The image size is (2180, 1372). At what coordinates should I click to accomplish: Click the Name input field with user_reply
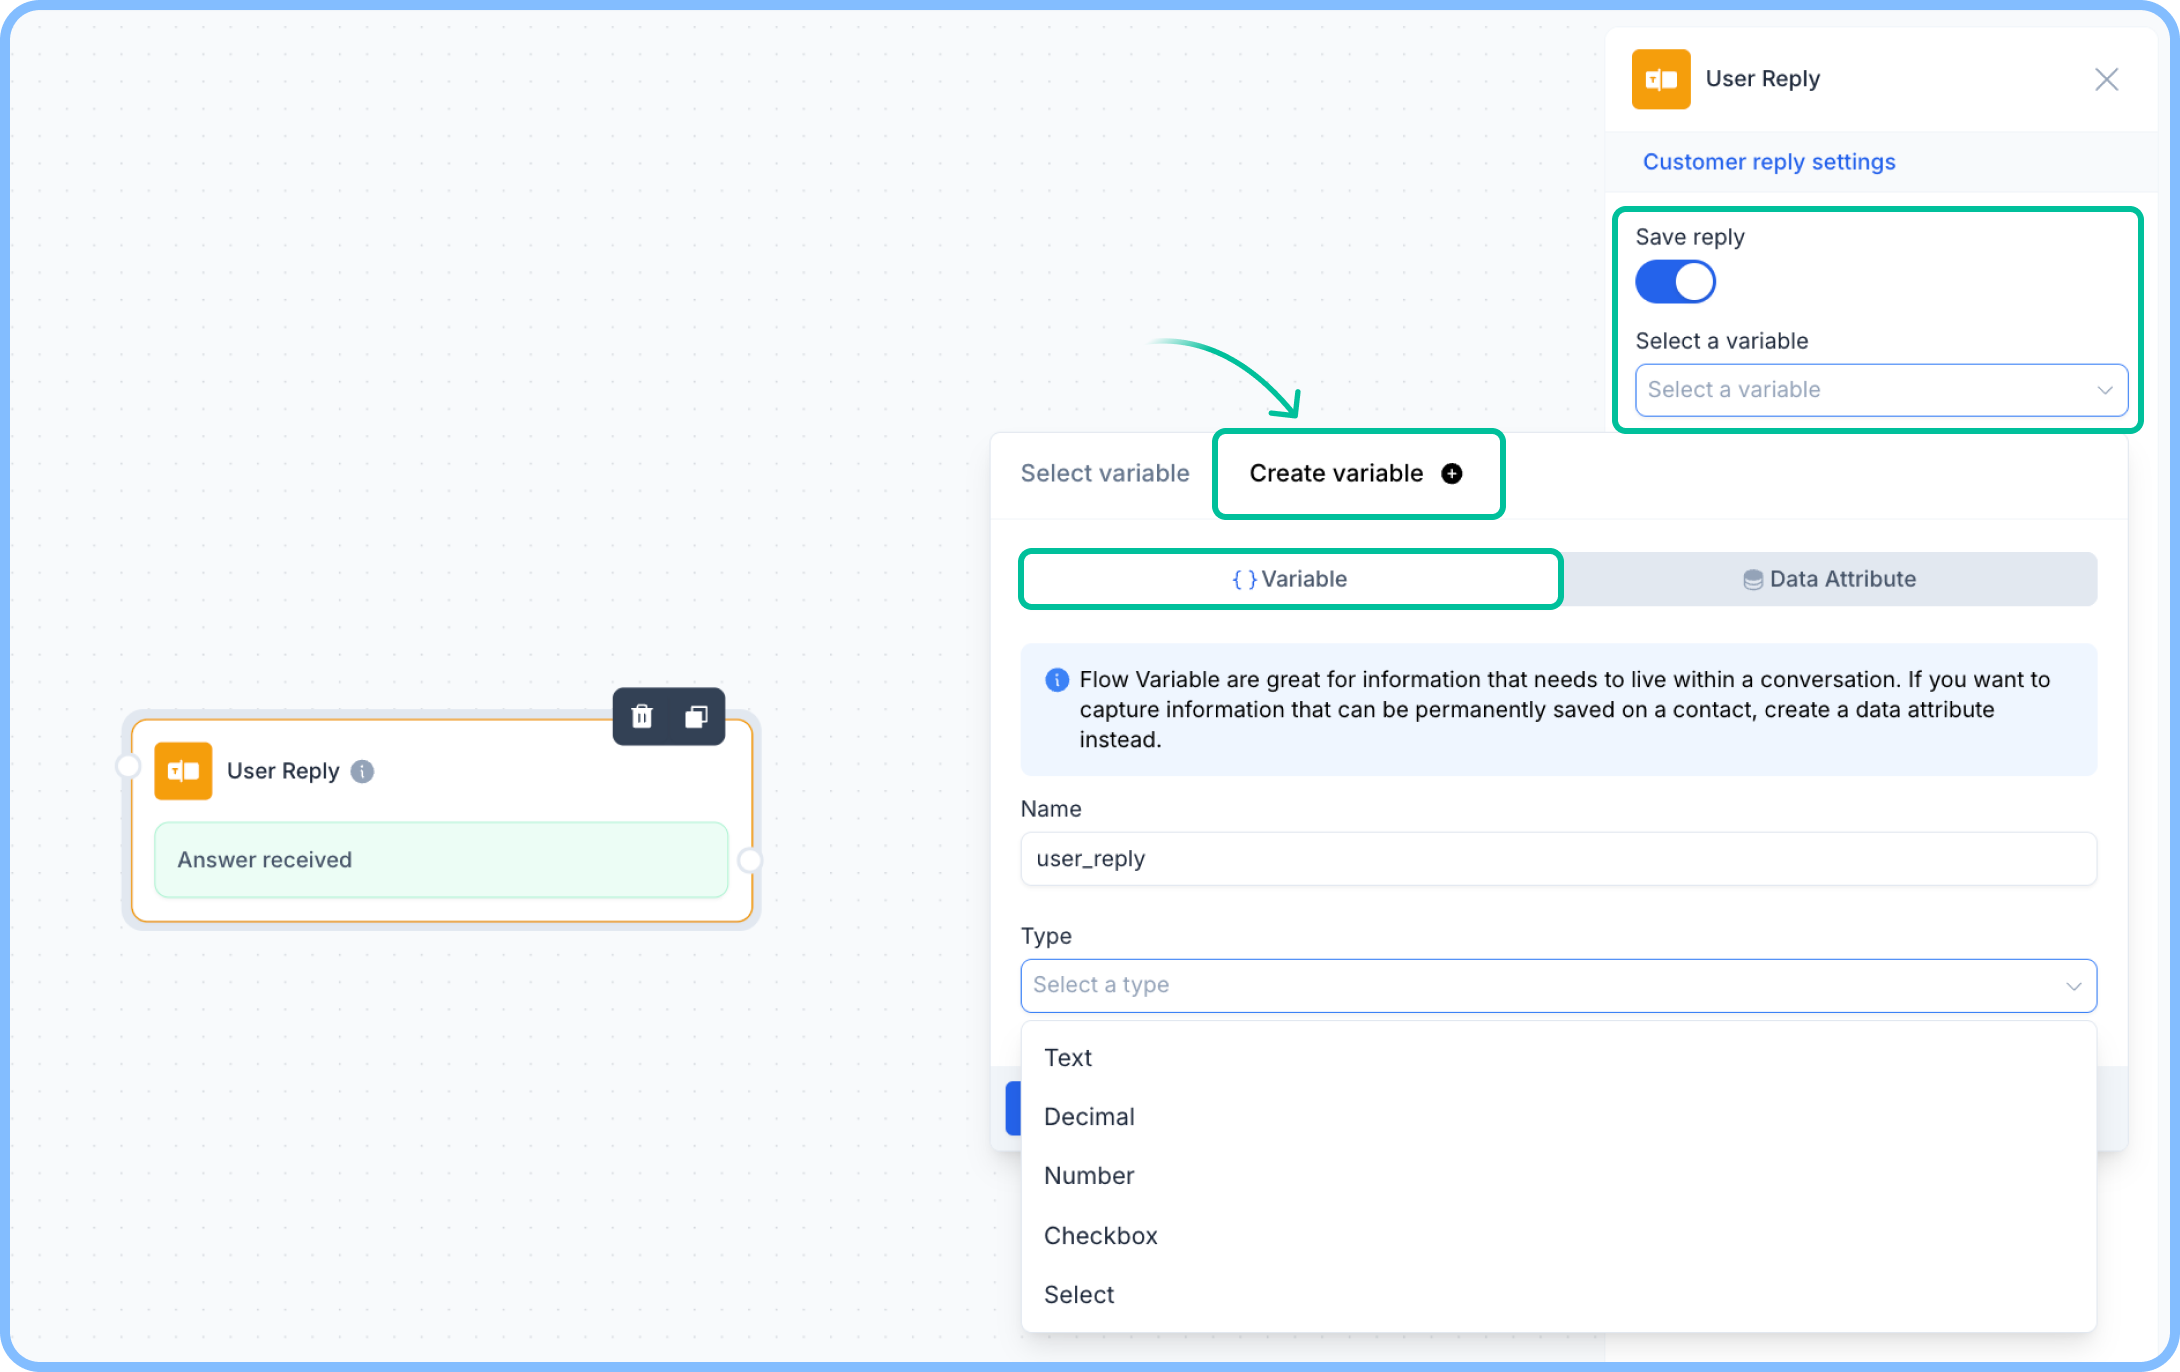(x=1557, y=859)
